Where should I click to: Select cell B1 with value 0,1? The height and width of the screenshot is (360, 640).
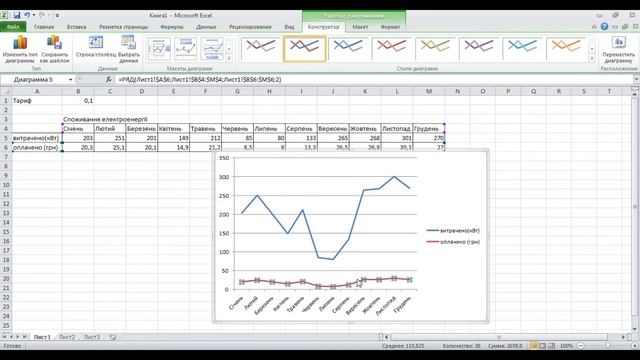pos(78,100)
